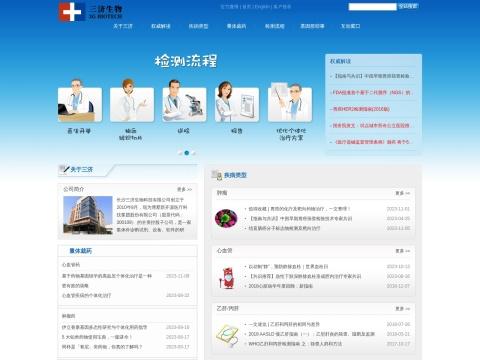Open the 心血管疾病的个体化治疗 article
This screenshot has height=360, width=480.
[86, 295]
